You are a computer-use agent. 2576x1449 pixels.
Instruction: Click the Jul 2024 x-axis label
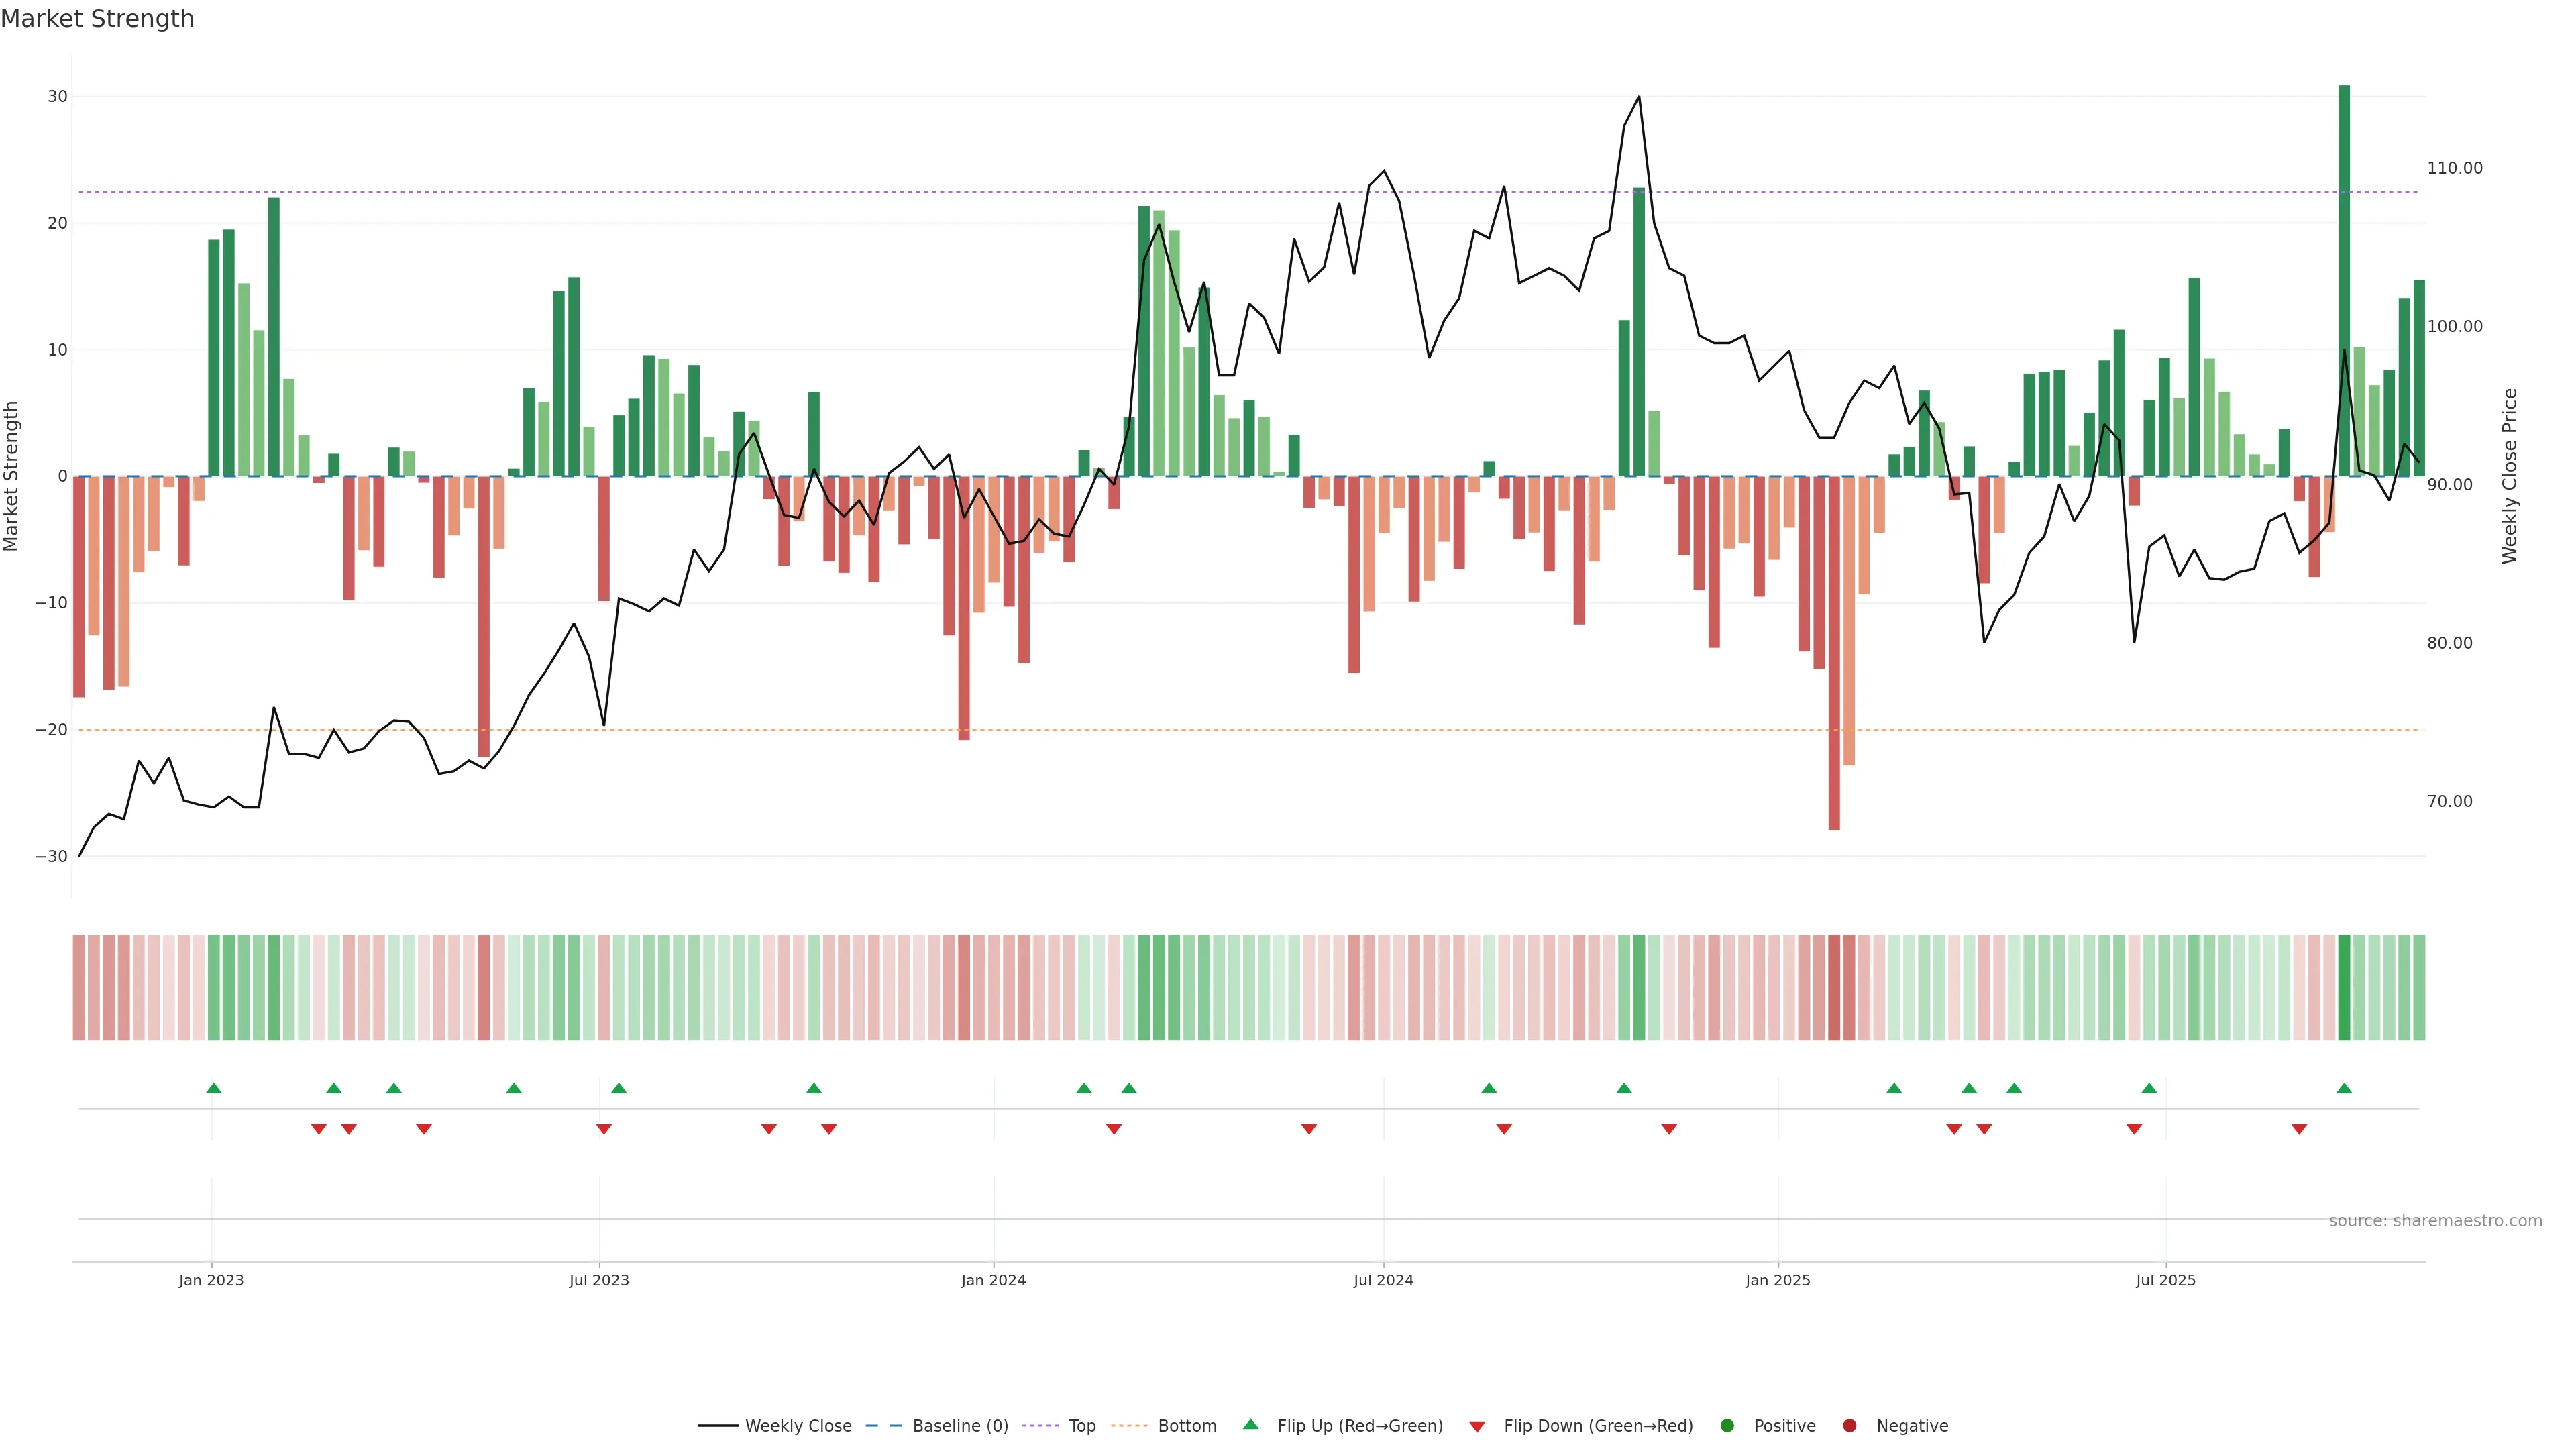(1383, 1280)
